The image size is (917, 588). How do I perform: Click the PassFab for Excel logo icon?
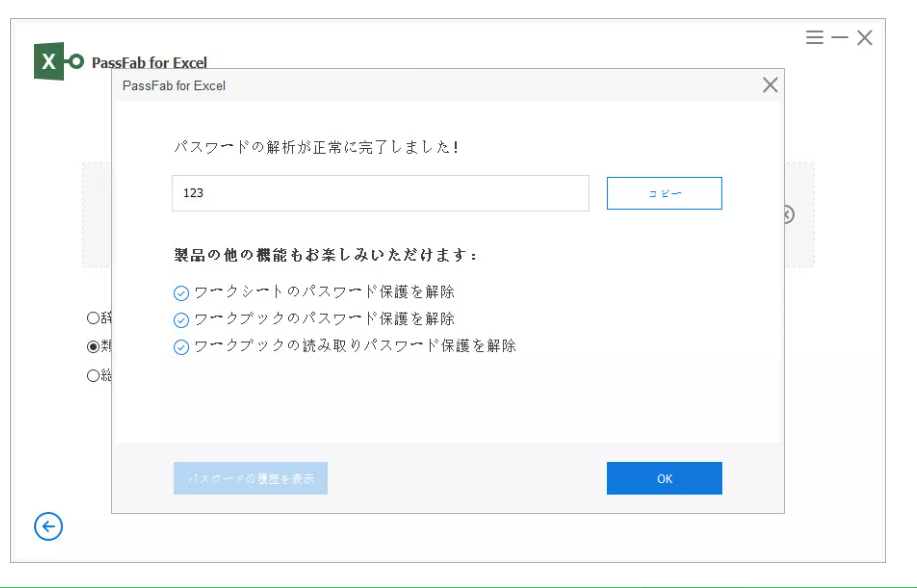[58, 61]
